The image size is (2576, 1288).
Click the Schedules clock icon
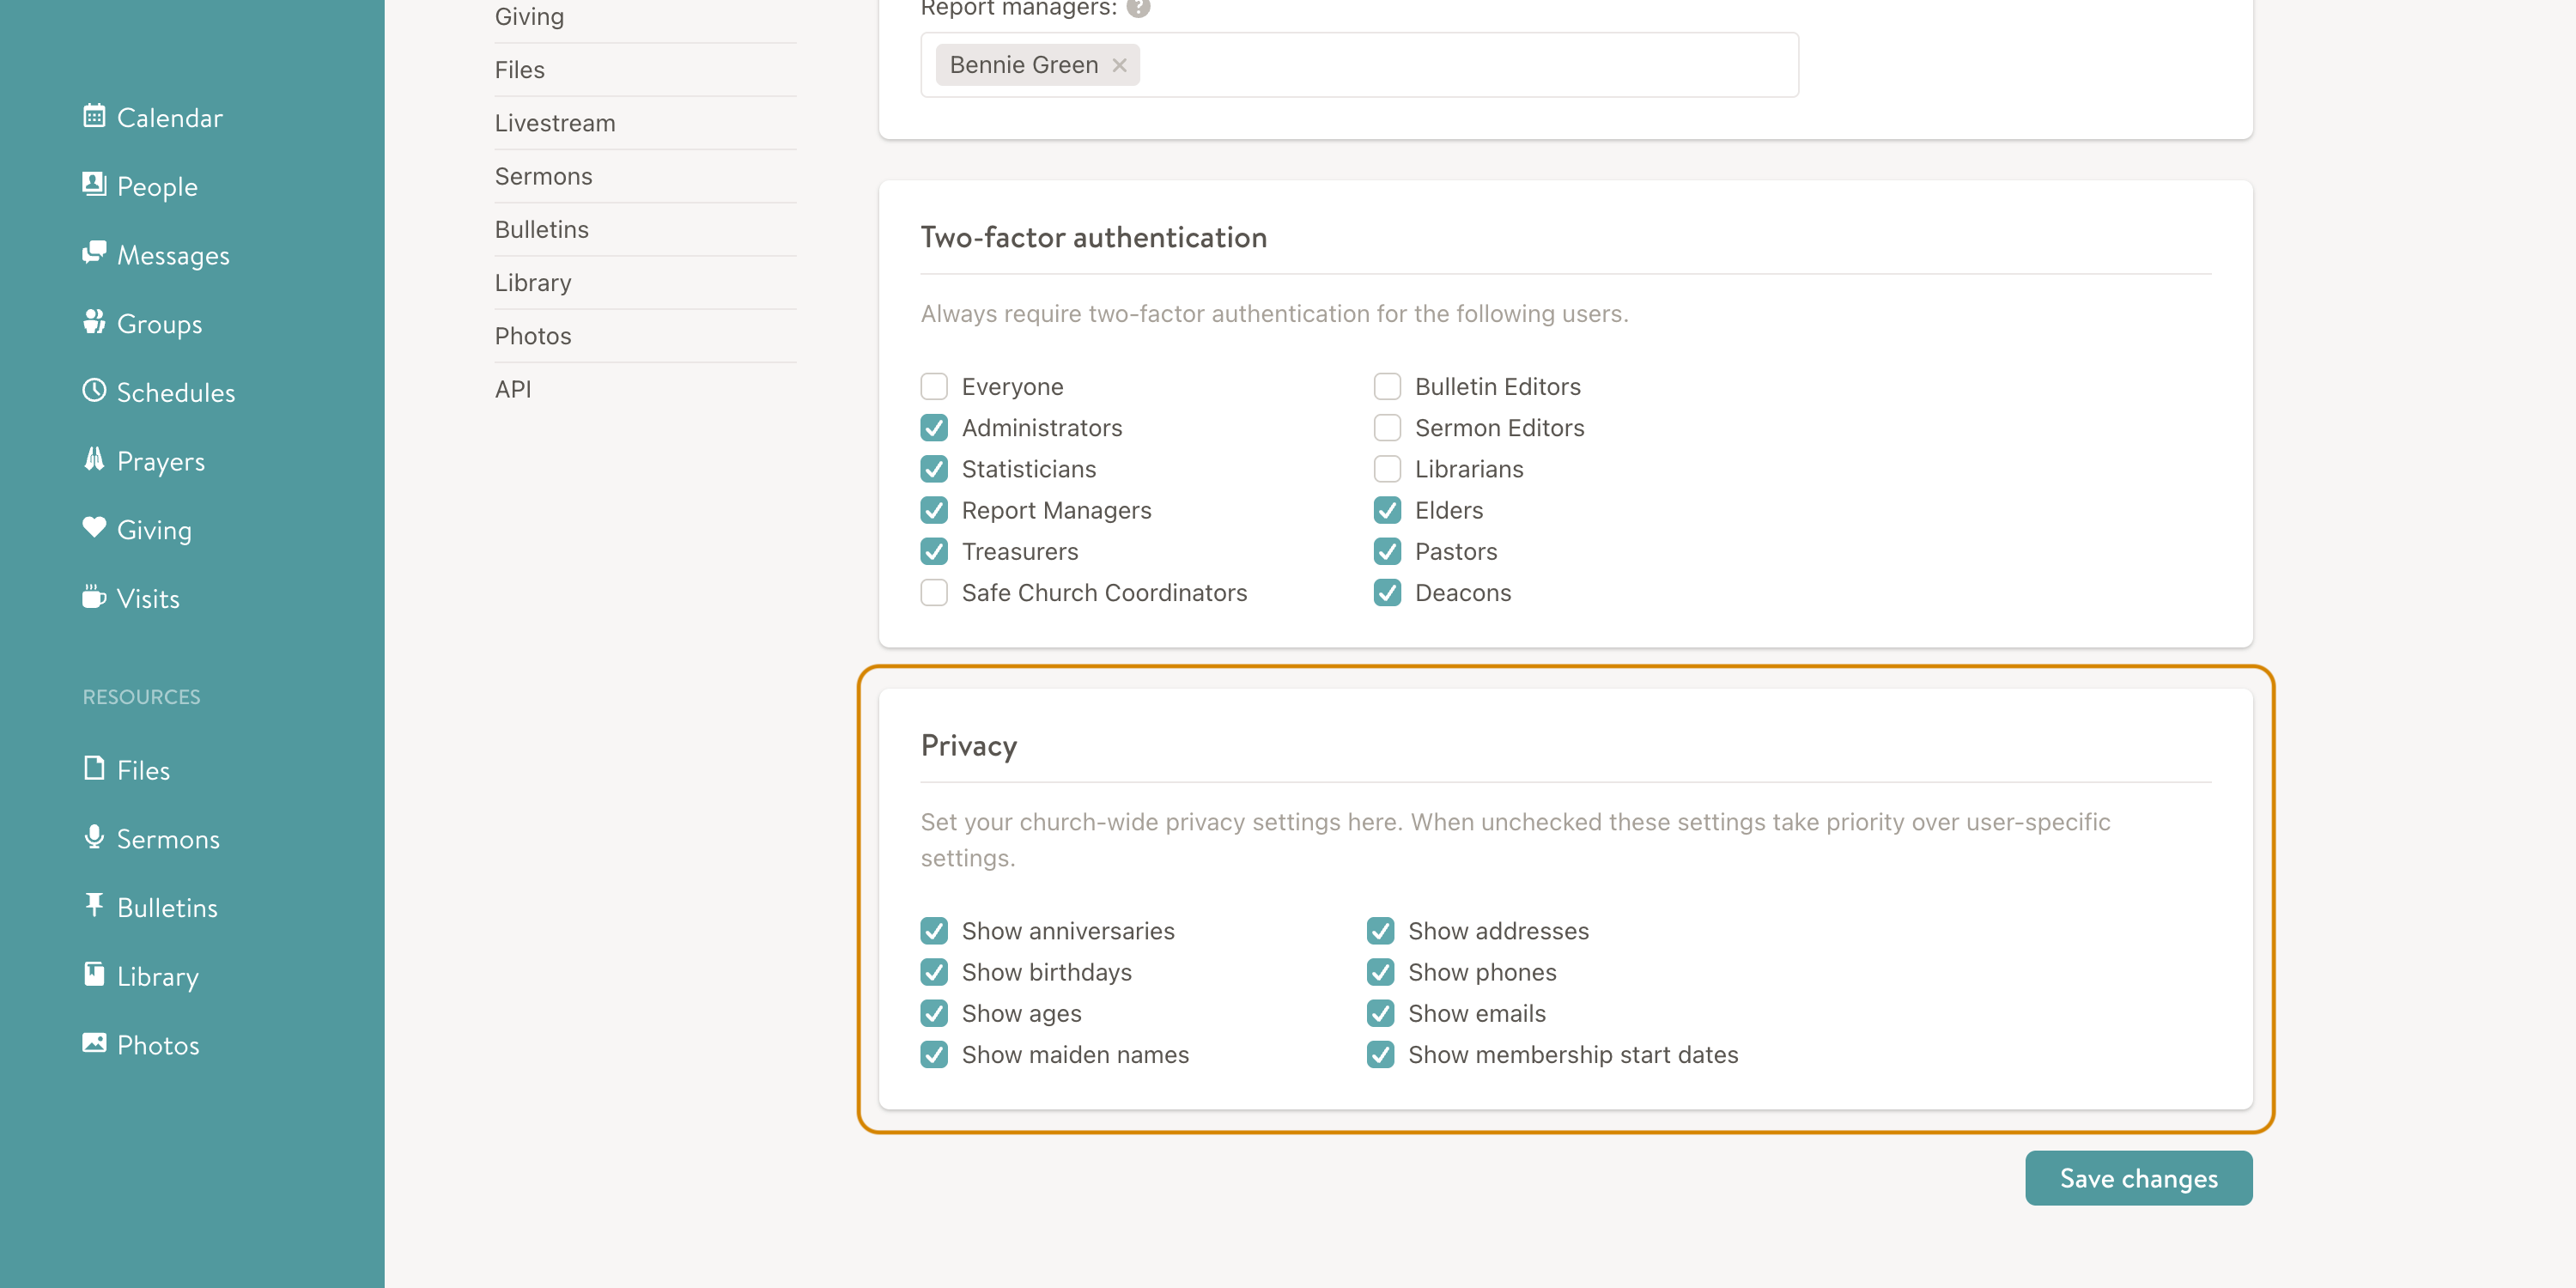coord(94,391)
